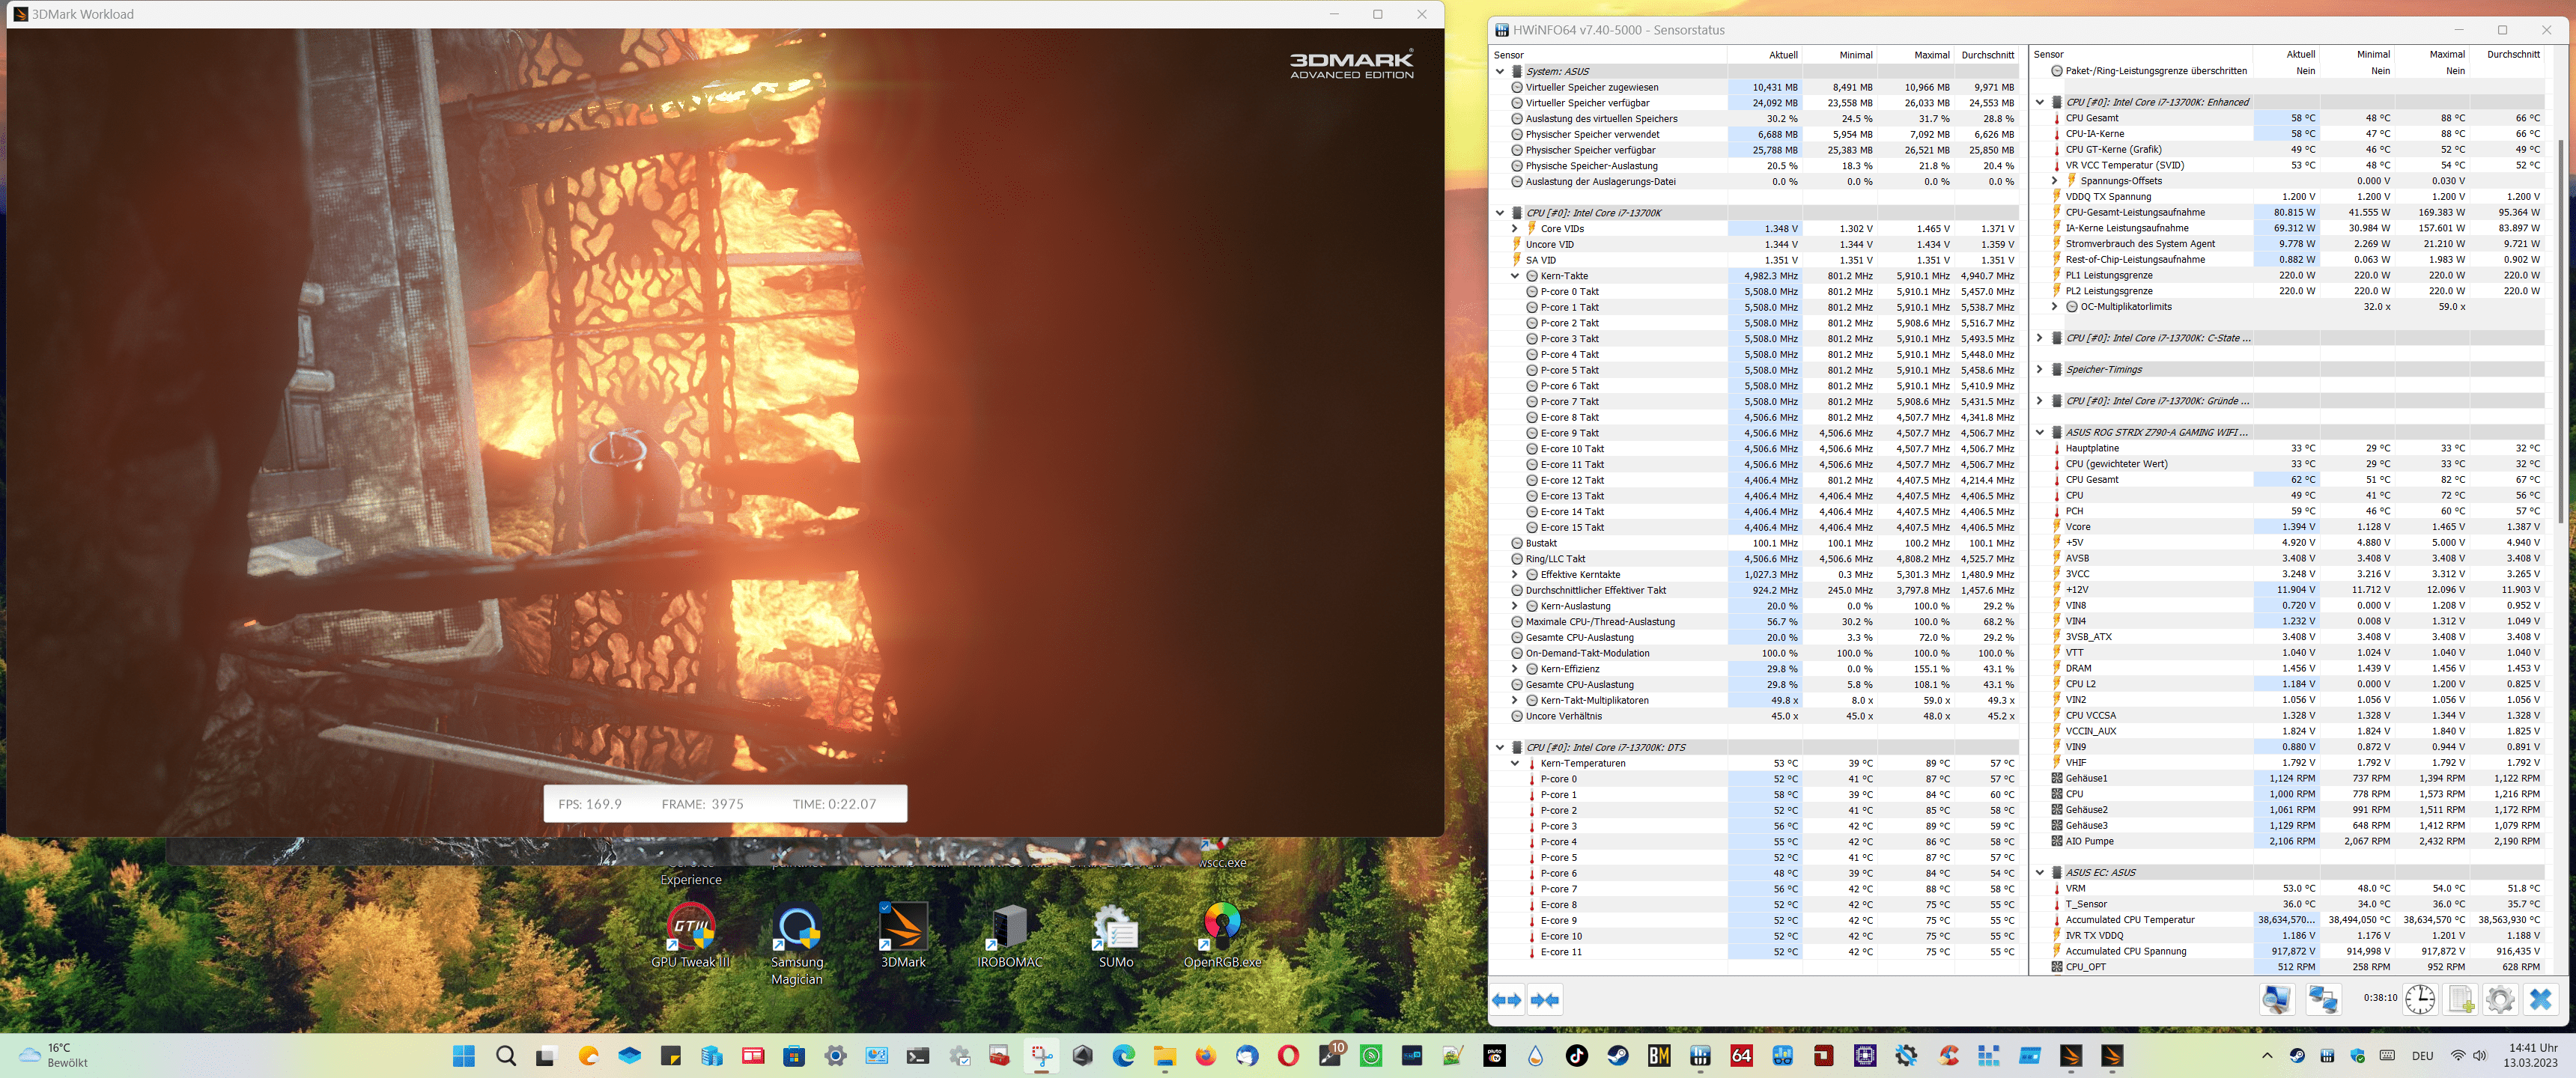Screen dimensions: 2576x1078
Task: Start logging with the sheet-plus icon
Action: click(2460, 999)
